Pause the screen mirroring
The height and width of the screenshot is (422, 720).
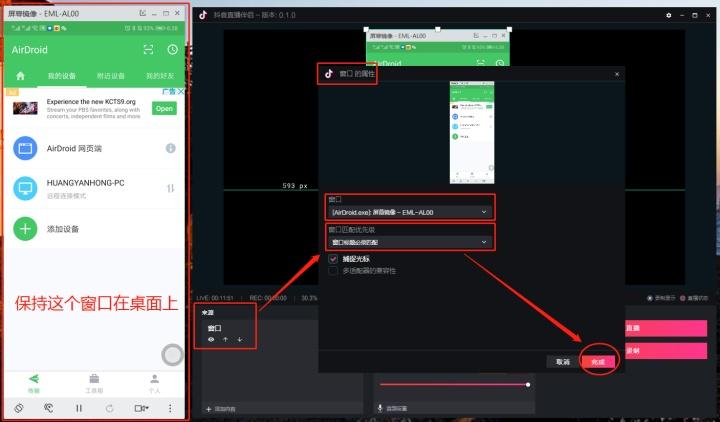tap(79, 408)
